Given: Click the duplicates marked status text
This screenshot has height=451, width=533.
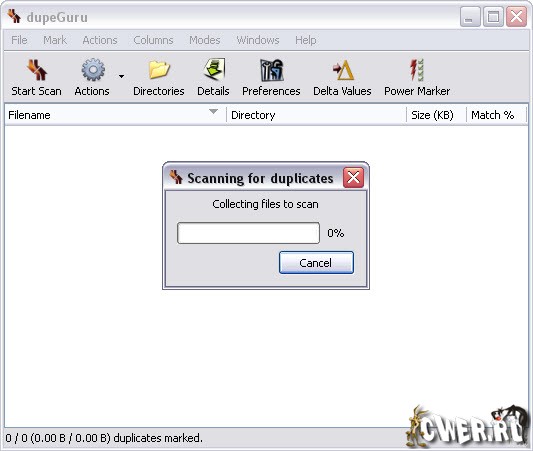Looking at the screenshot, I should pos(104,438).
